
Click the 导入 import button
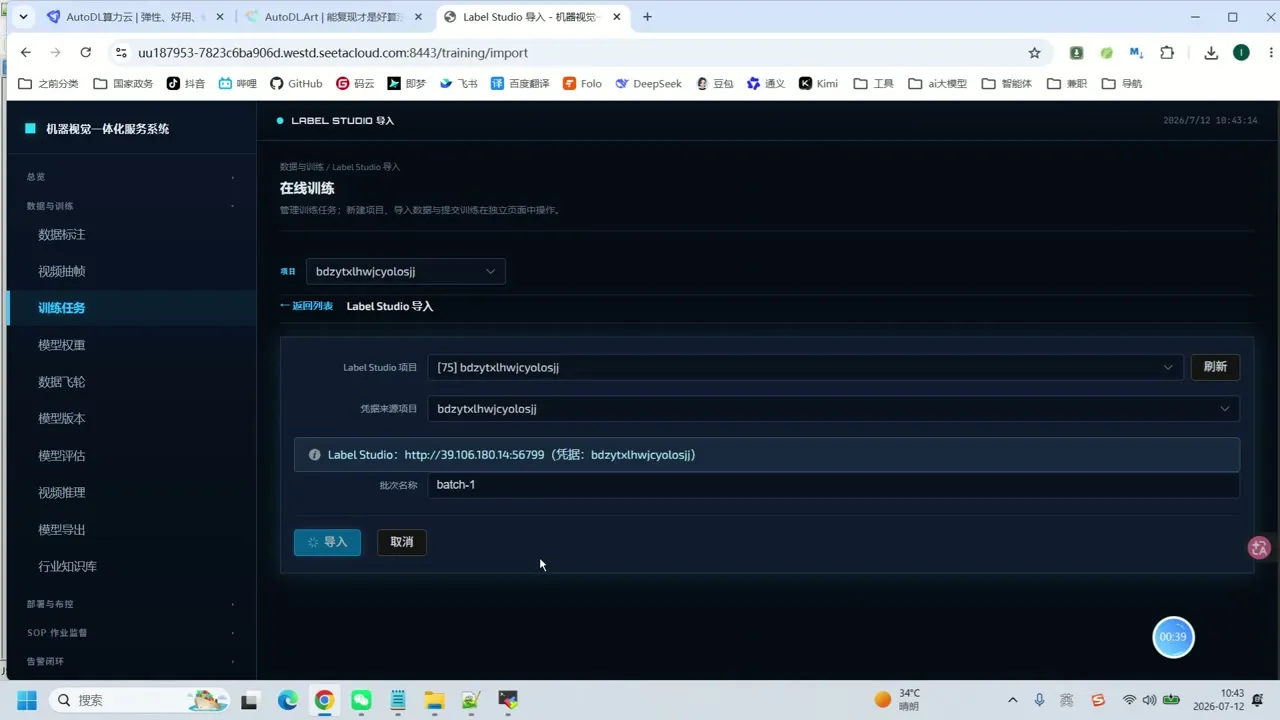click(327, 542)
